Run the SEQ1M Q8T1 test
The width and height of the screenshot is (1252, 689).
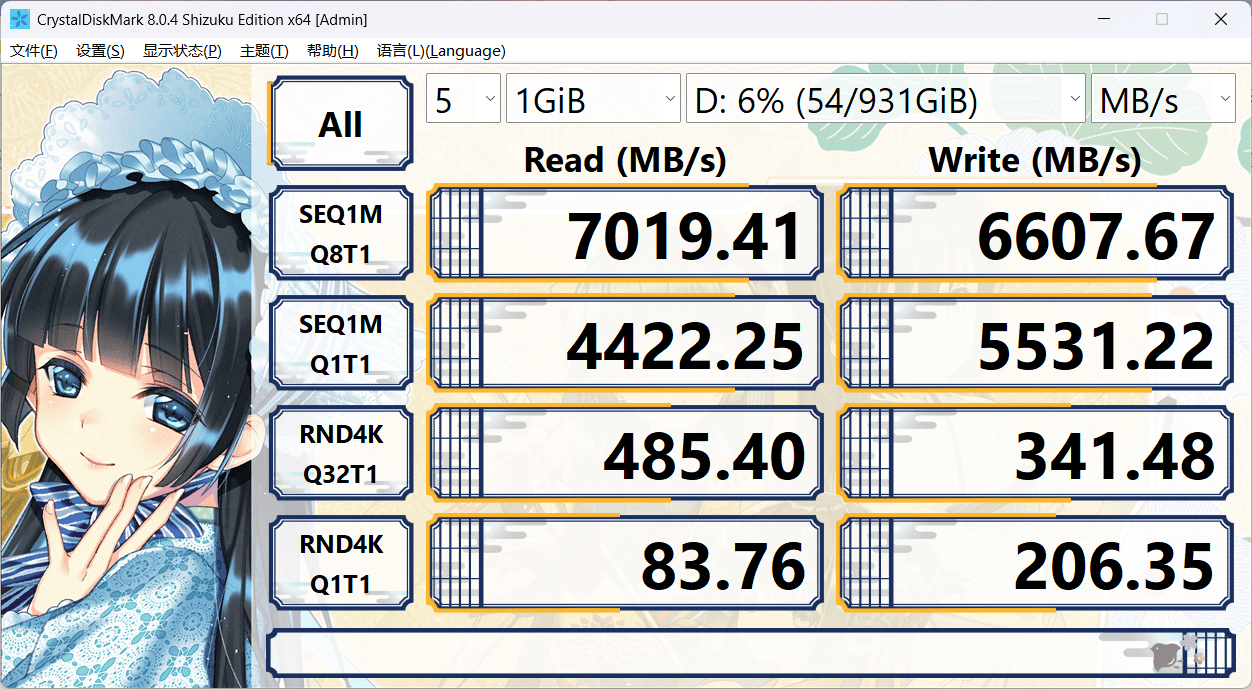pos(340,234)
